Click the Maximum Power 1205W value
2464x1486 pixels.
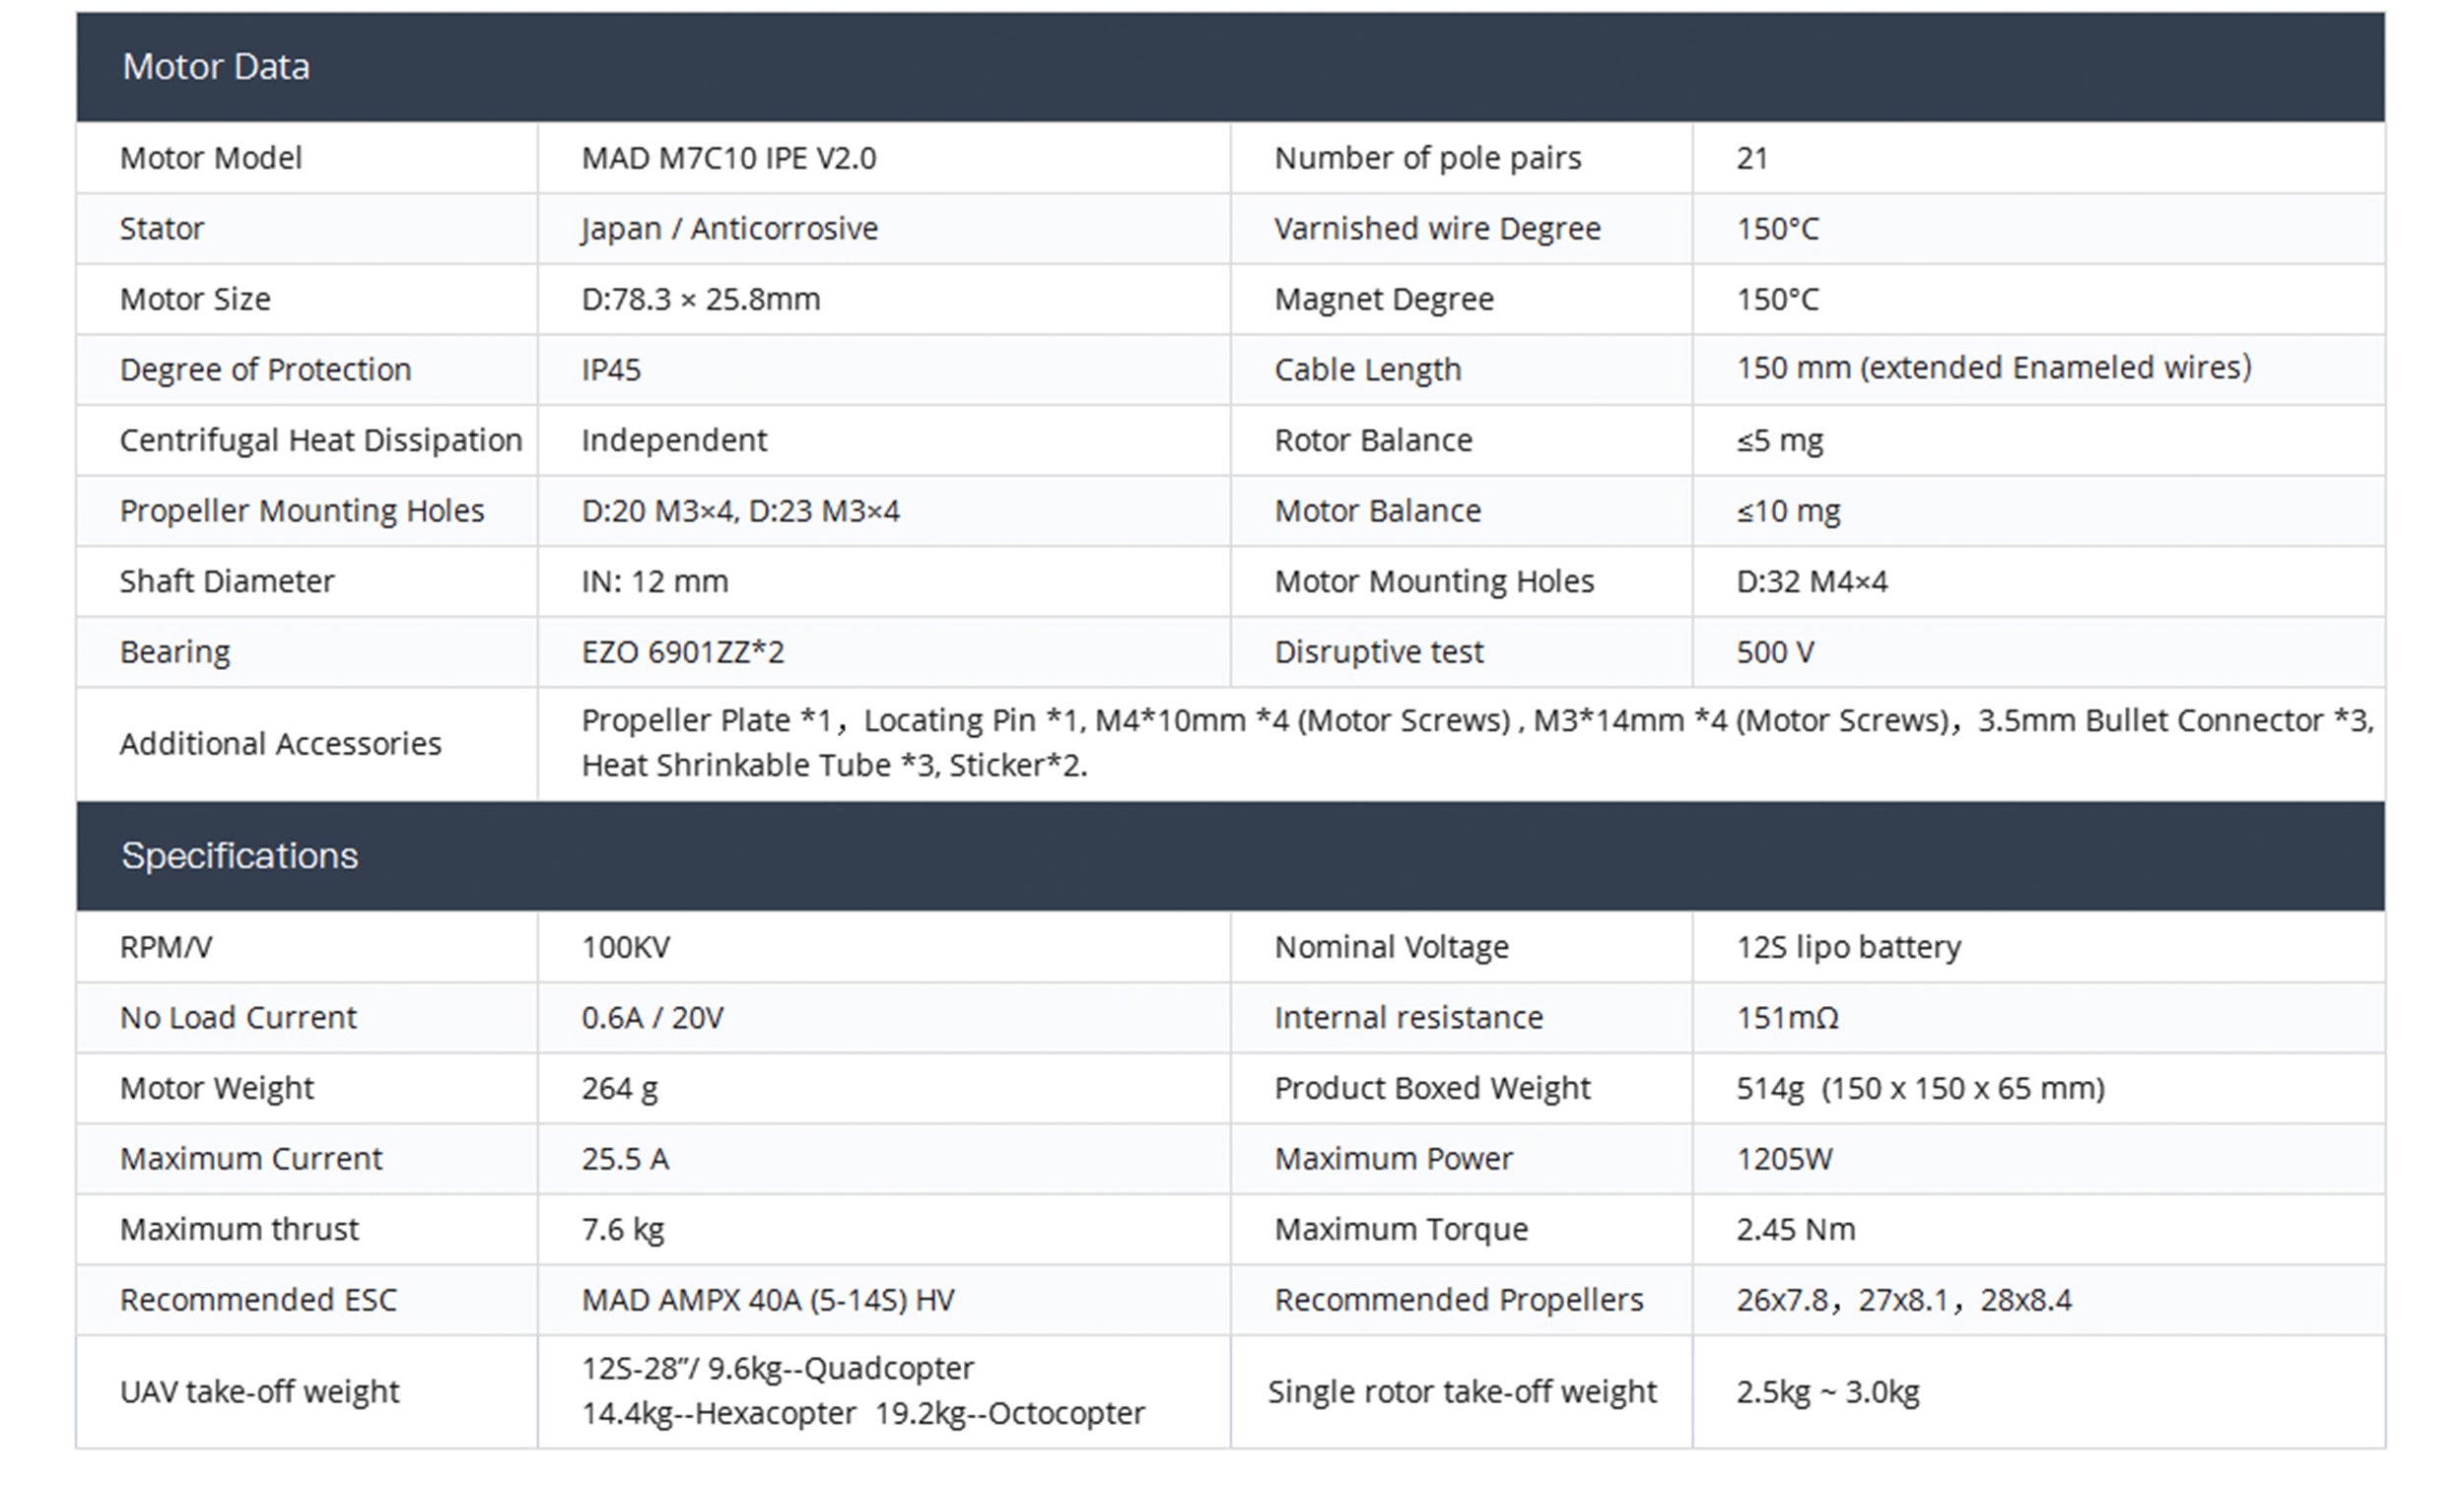pyautogui.click(x=1784, y=1159)
